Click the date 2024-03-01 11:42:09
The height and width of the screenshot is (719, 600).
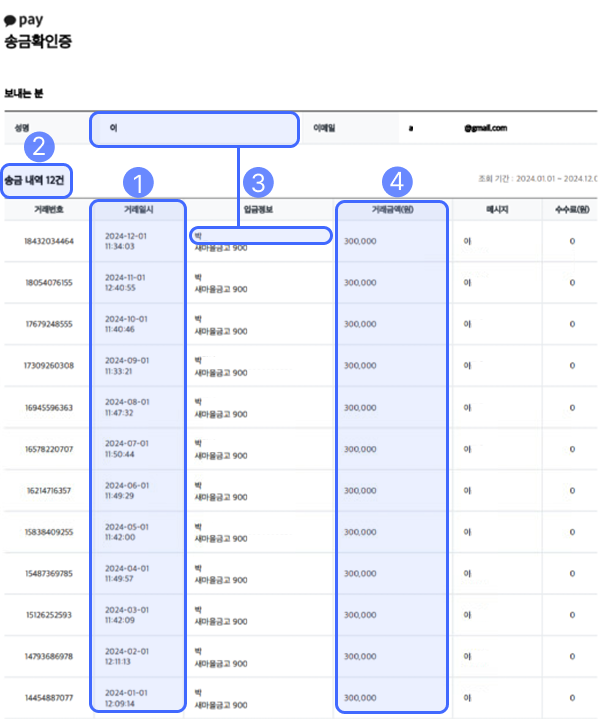pos(127,615)
